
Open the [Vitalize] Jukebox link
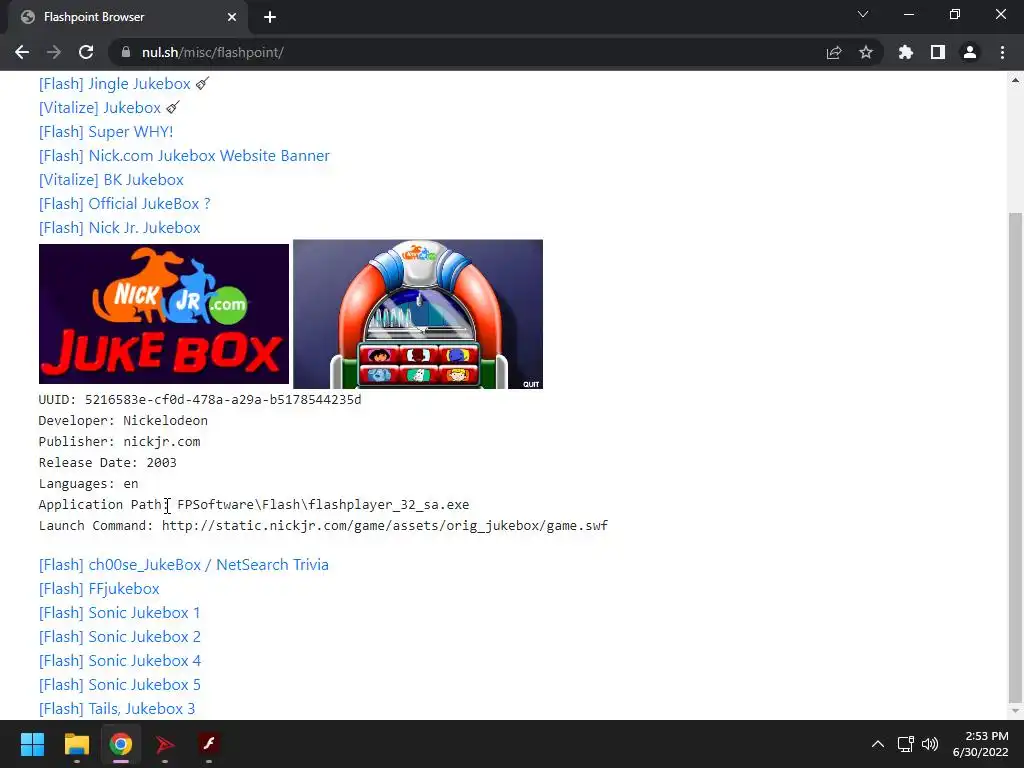(x=100, y=108)
